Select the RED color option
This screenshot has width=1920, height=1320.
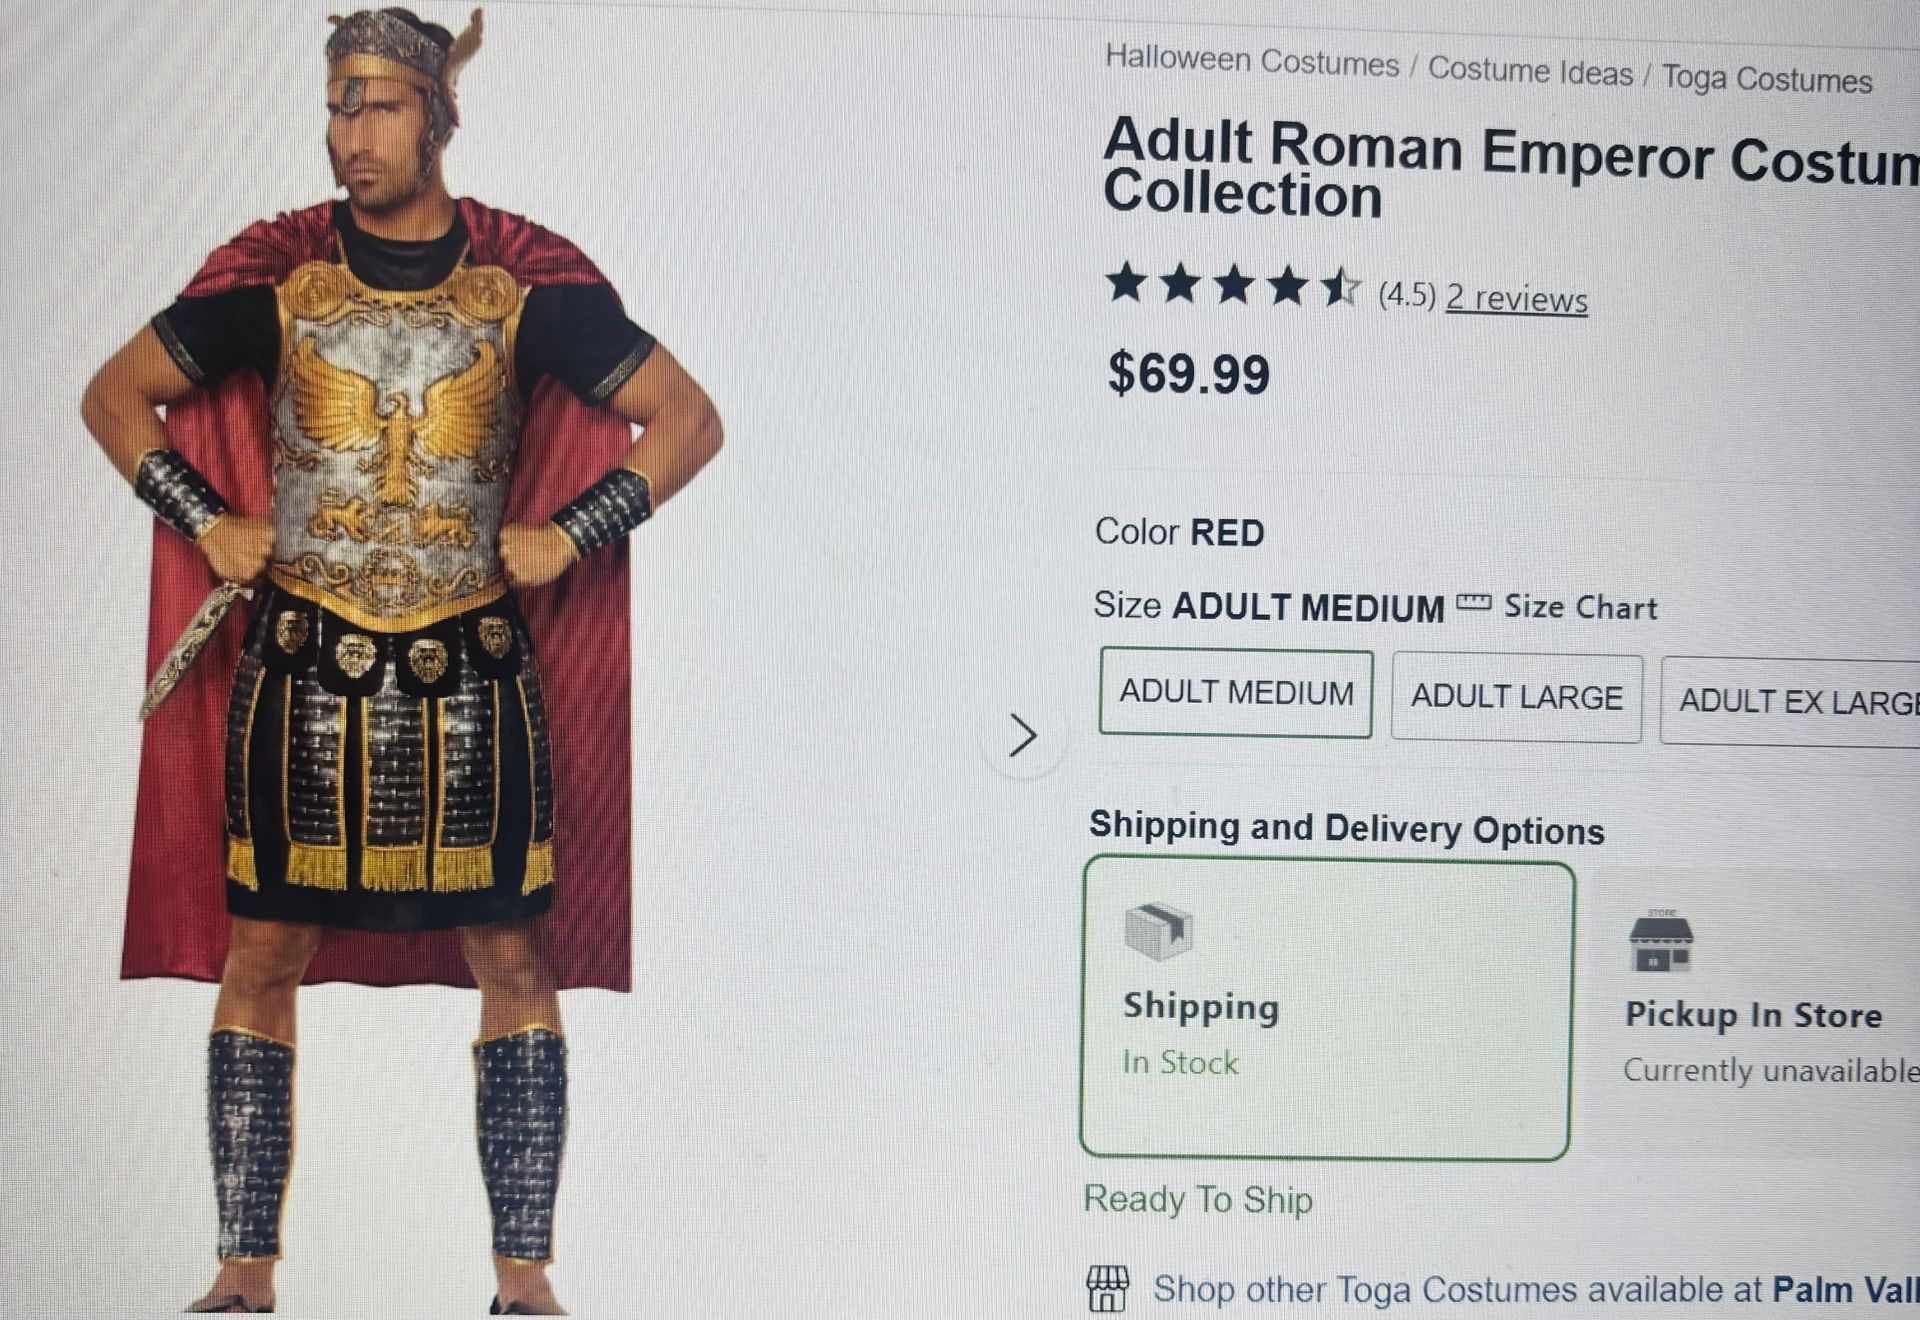tap(1226, 532)
